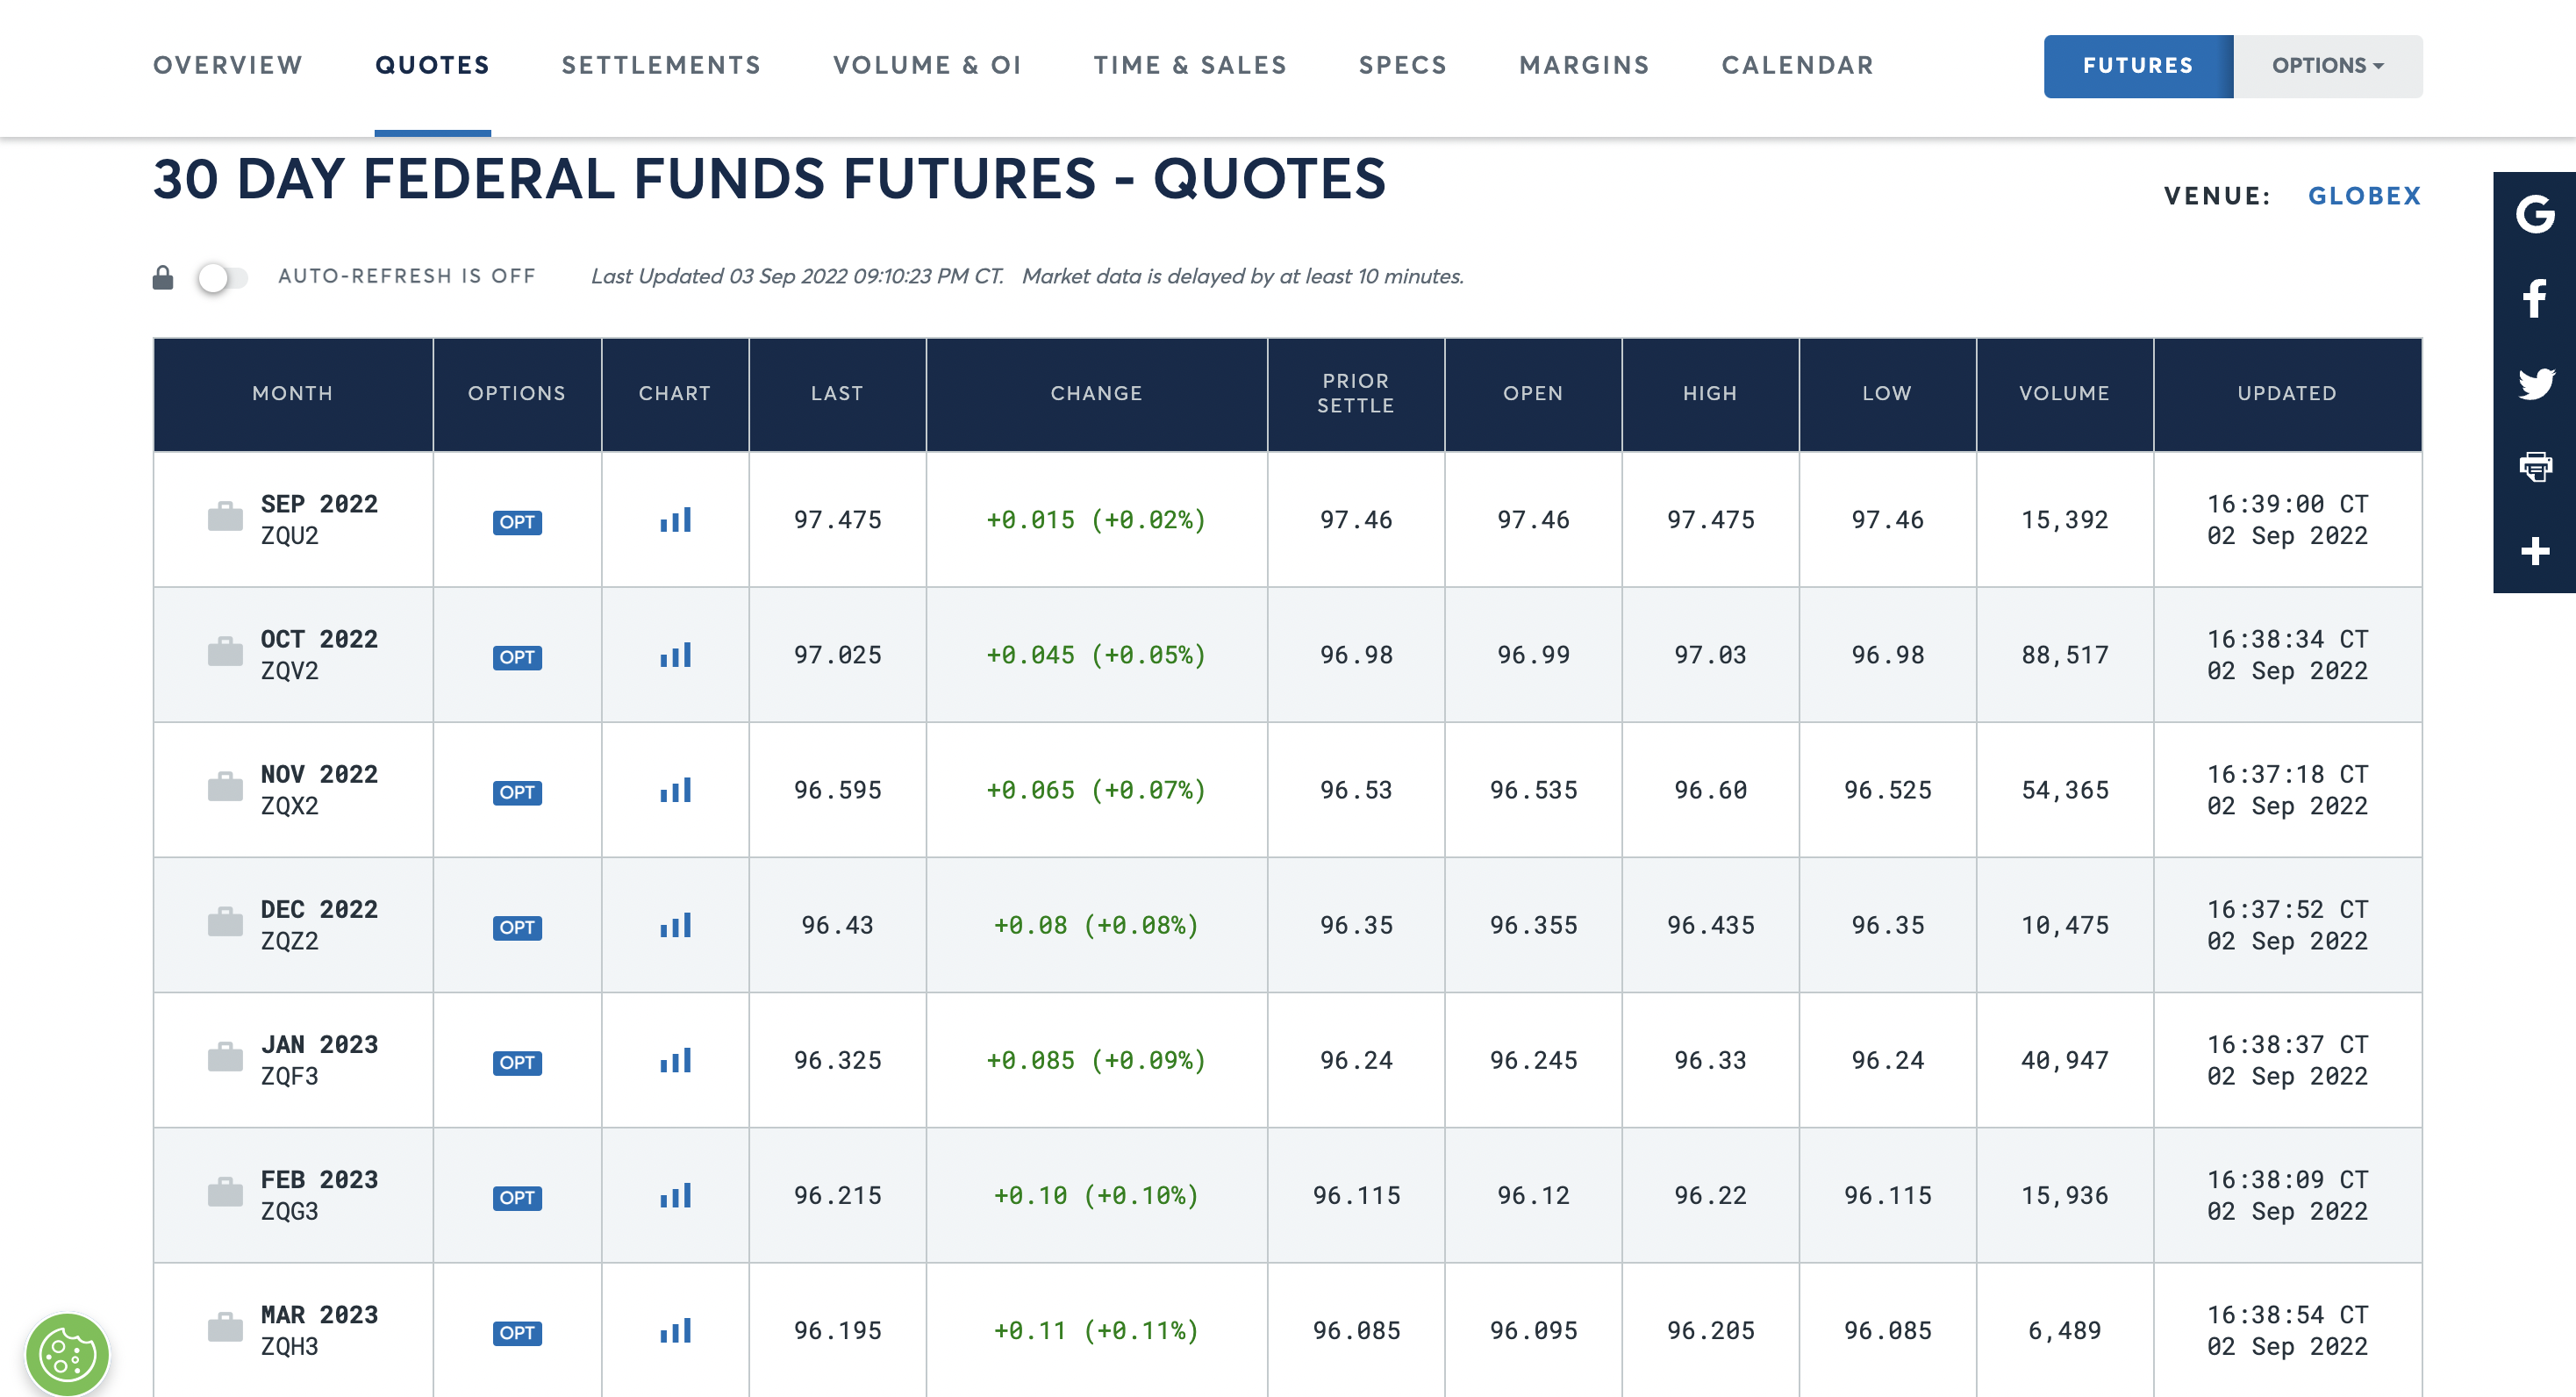This screenshot has height=1397, width=2576.
Task: Share page on Facebook
Action: tap(2535, 298)
